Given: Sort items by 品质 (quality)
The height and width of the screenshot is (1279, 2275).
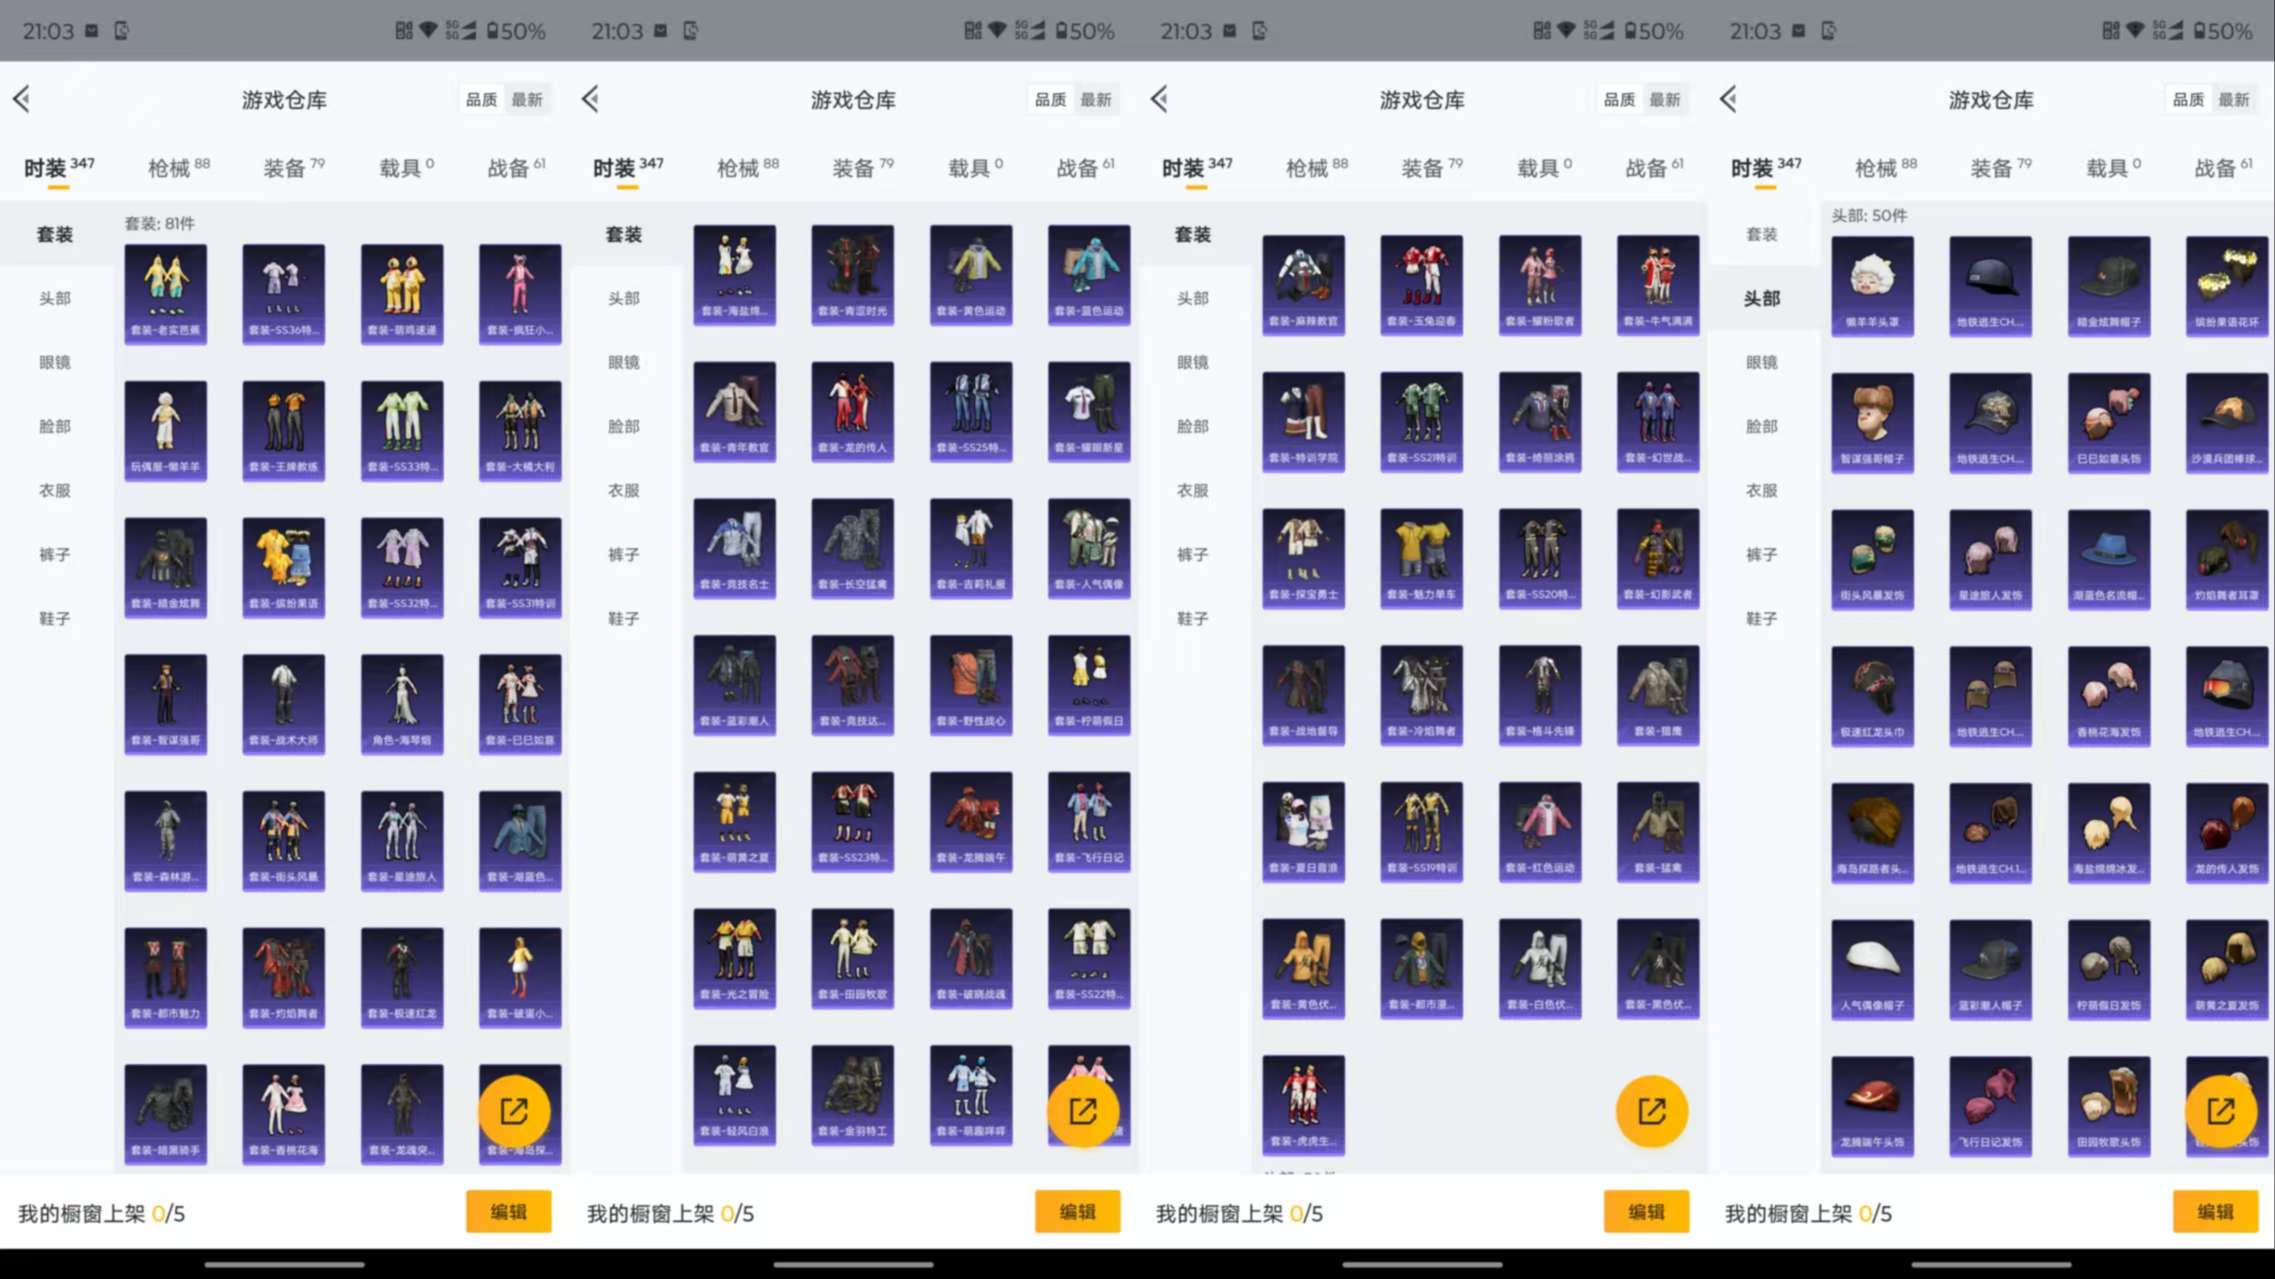Looking at the screenshot, I should coord(484,99).
